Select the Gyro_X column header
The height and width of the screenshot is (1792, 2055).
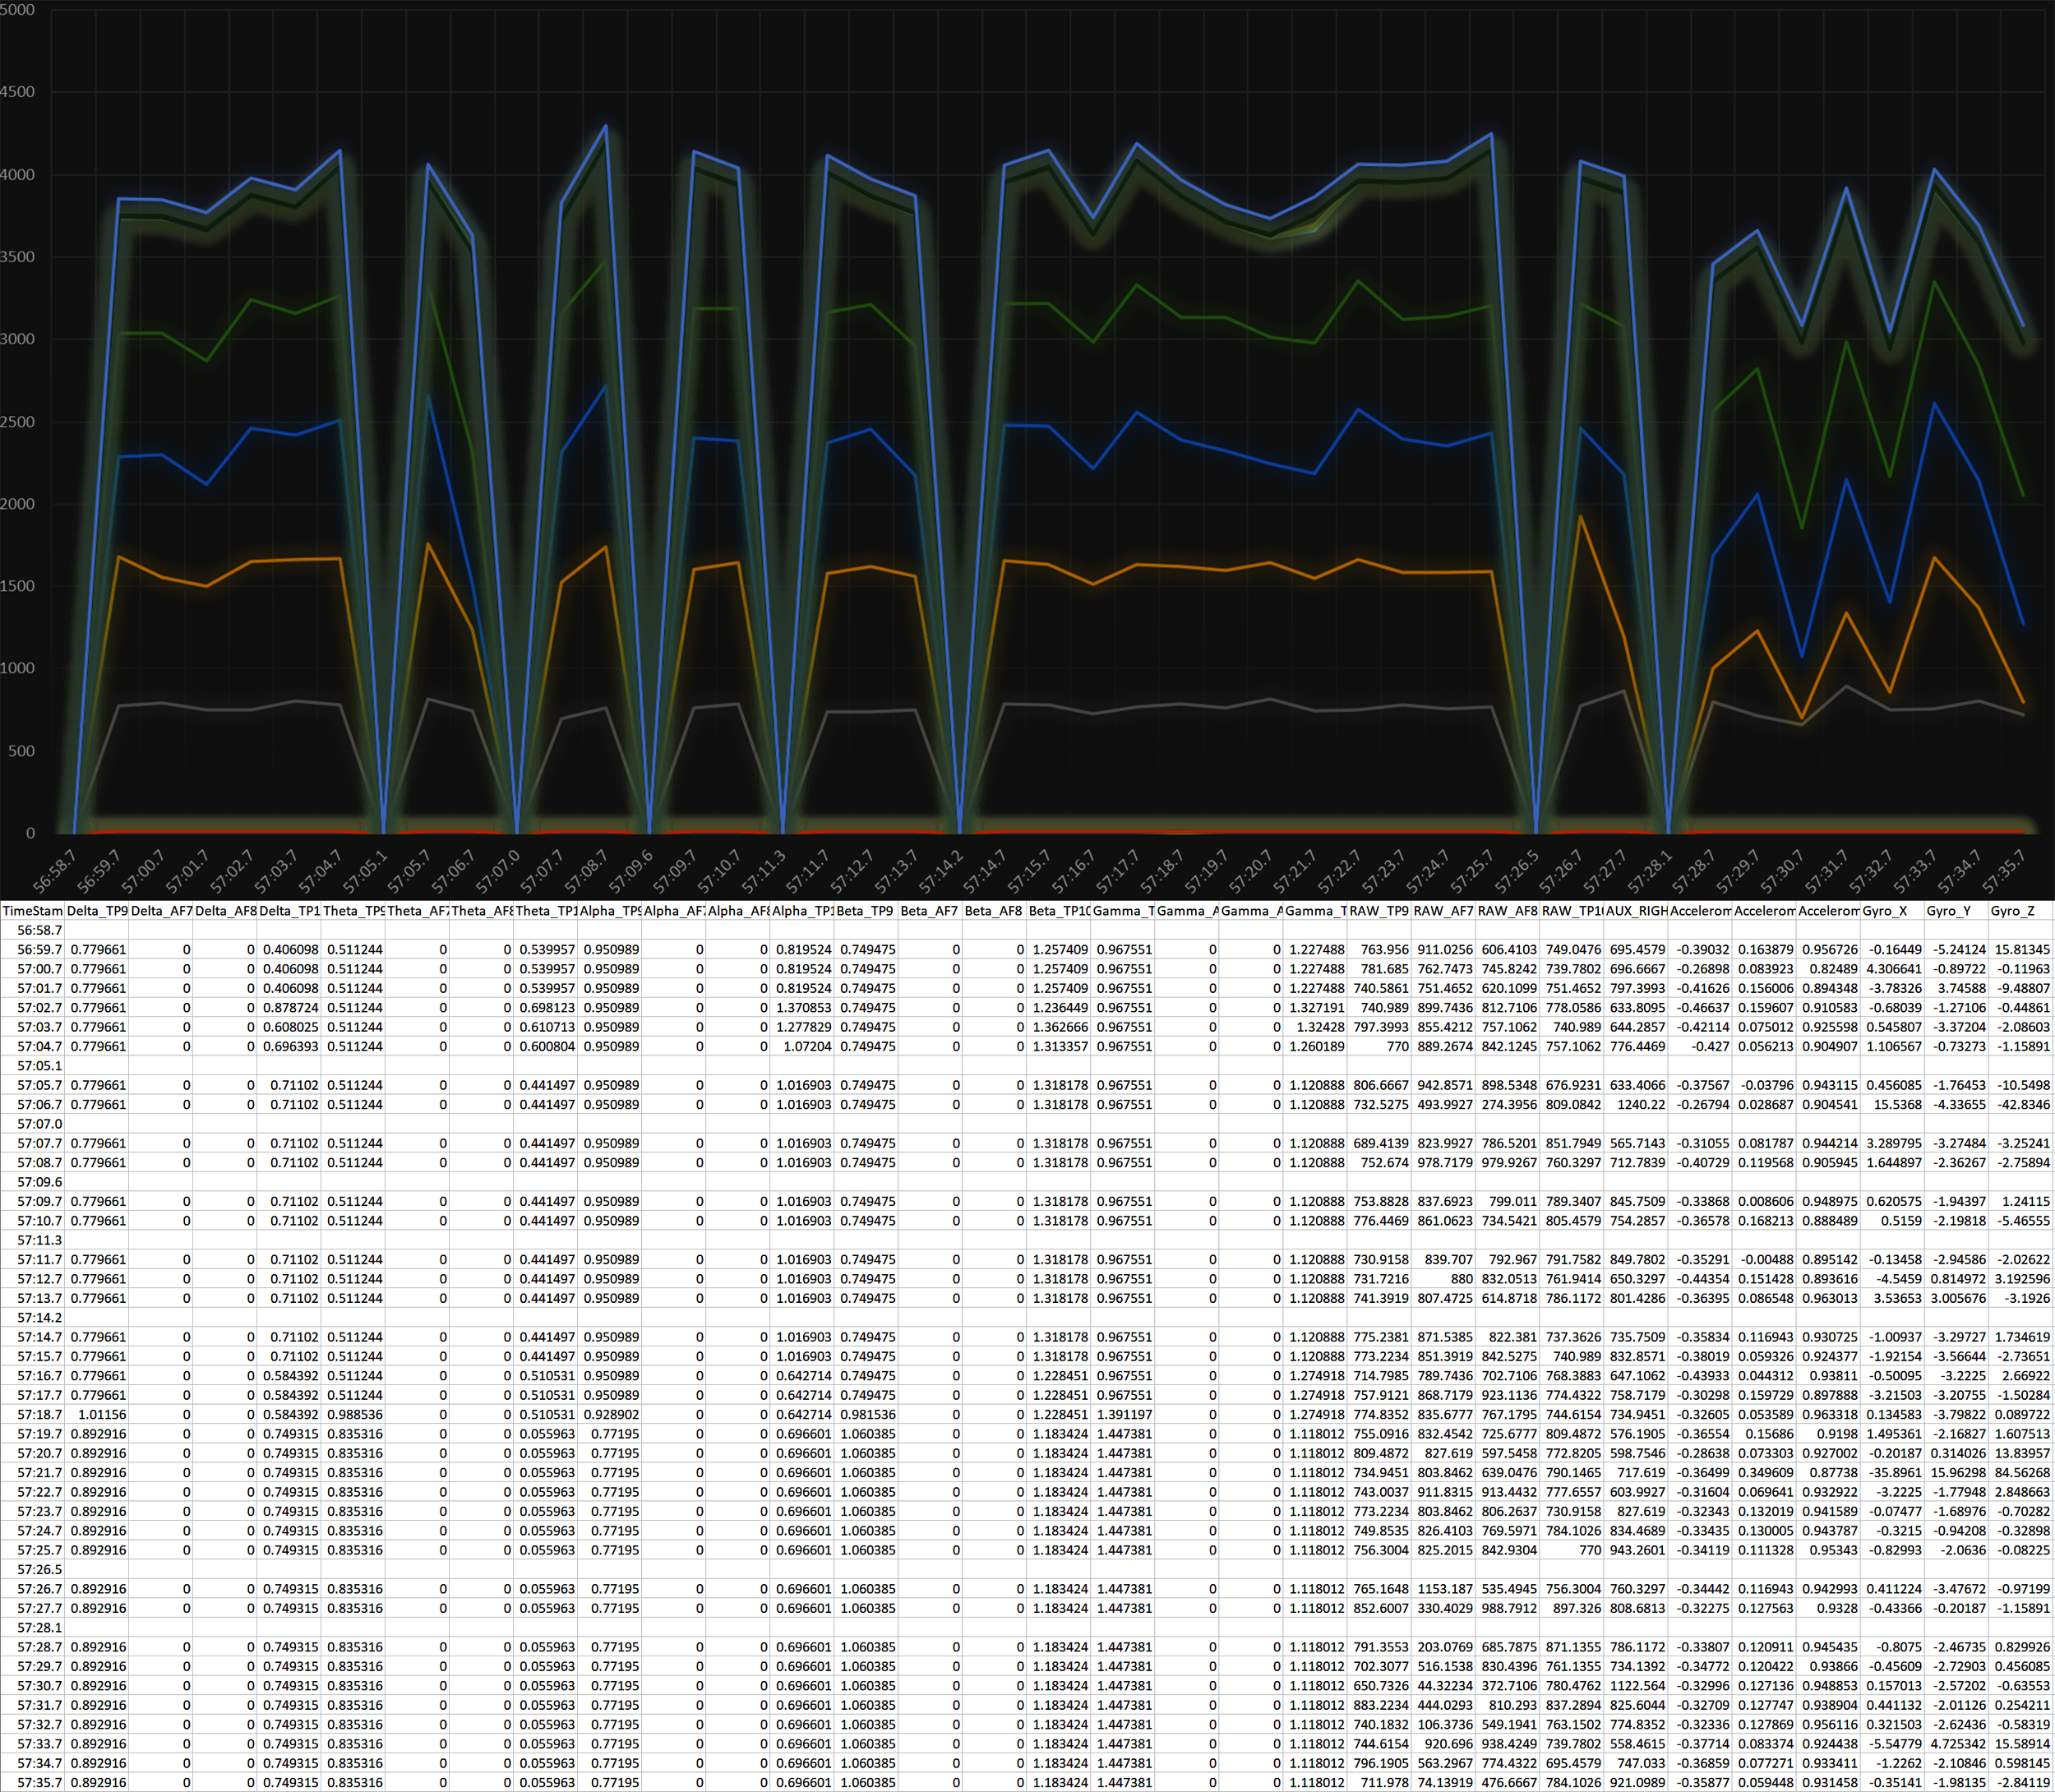click(x=1892, y=911)
